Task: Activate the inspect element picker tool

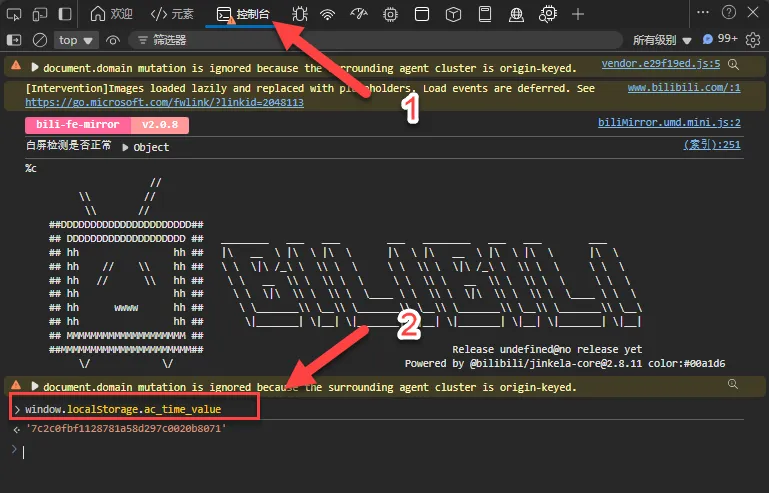Action: pyautogui.click(x=14, y=14)
